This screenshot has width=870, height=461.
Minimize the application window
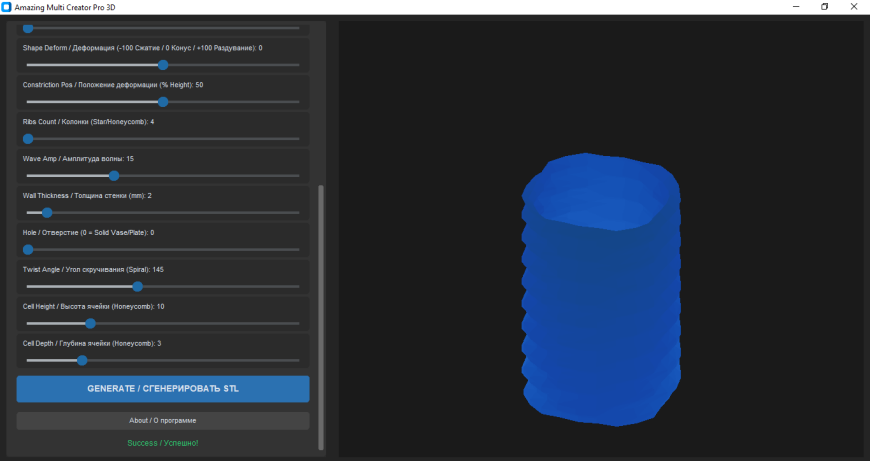coord(796,7)
